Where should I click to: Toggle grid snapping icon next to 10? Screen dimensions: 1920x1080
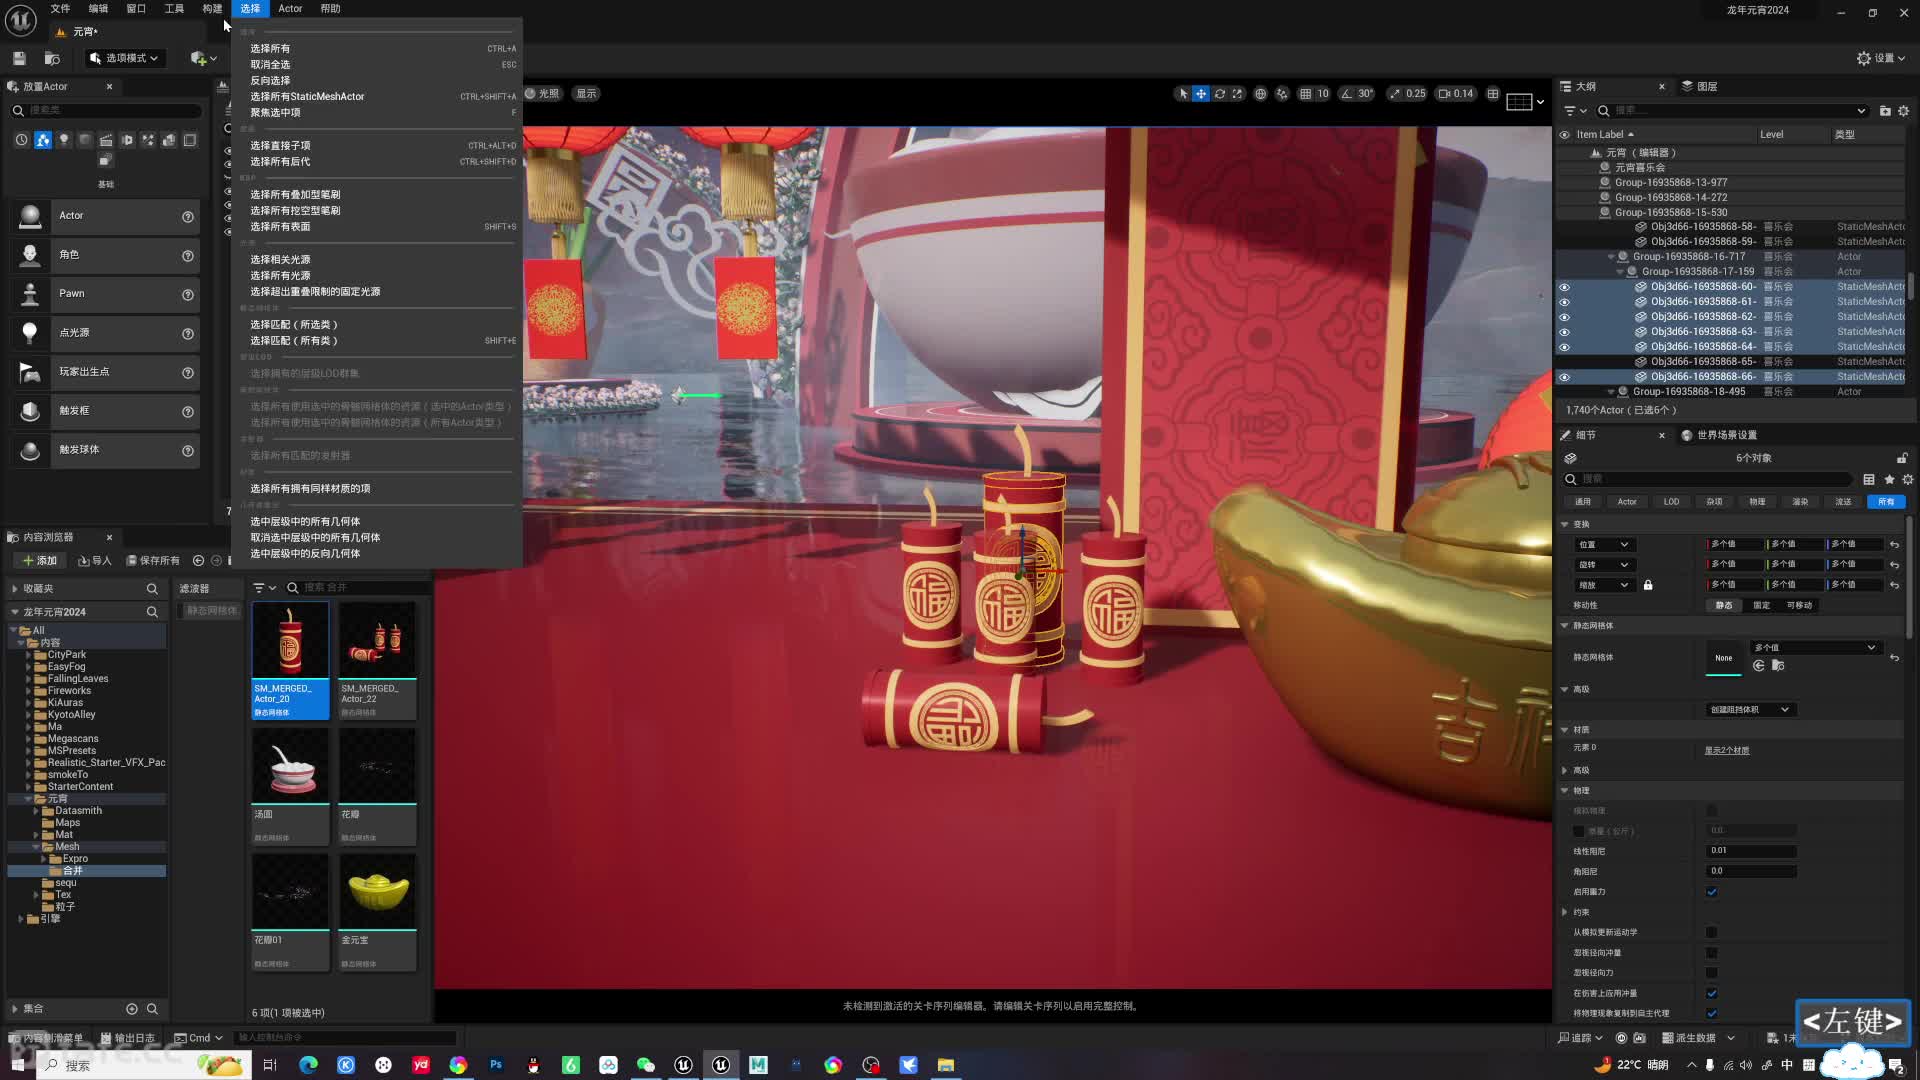point(1305,94)
